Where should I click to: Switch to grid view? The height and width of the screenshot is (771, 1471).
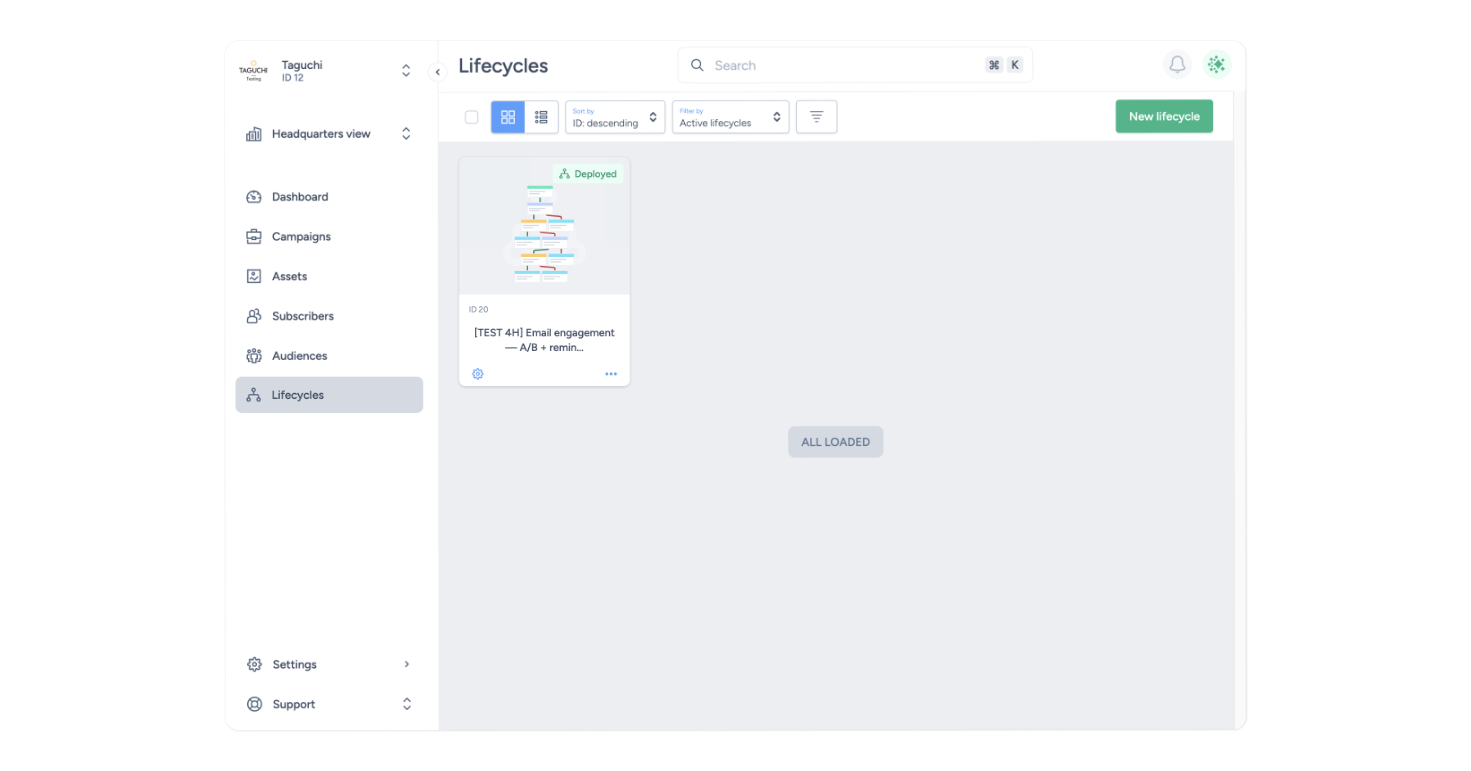pos(508,117)
